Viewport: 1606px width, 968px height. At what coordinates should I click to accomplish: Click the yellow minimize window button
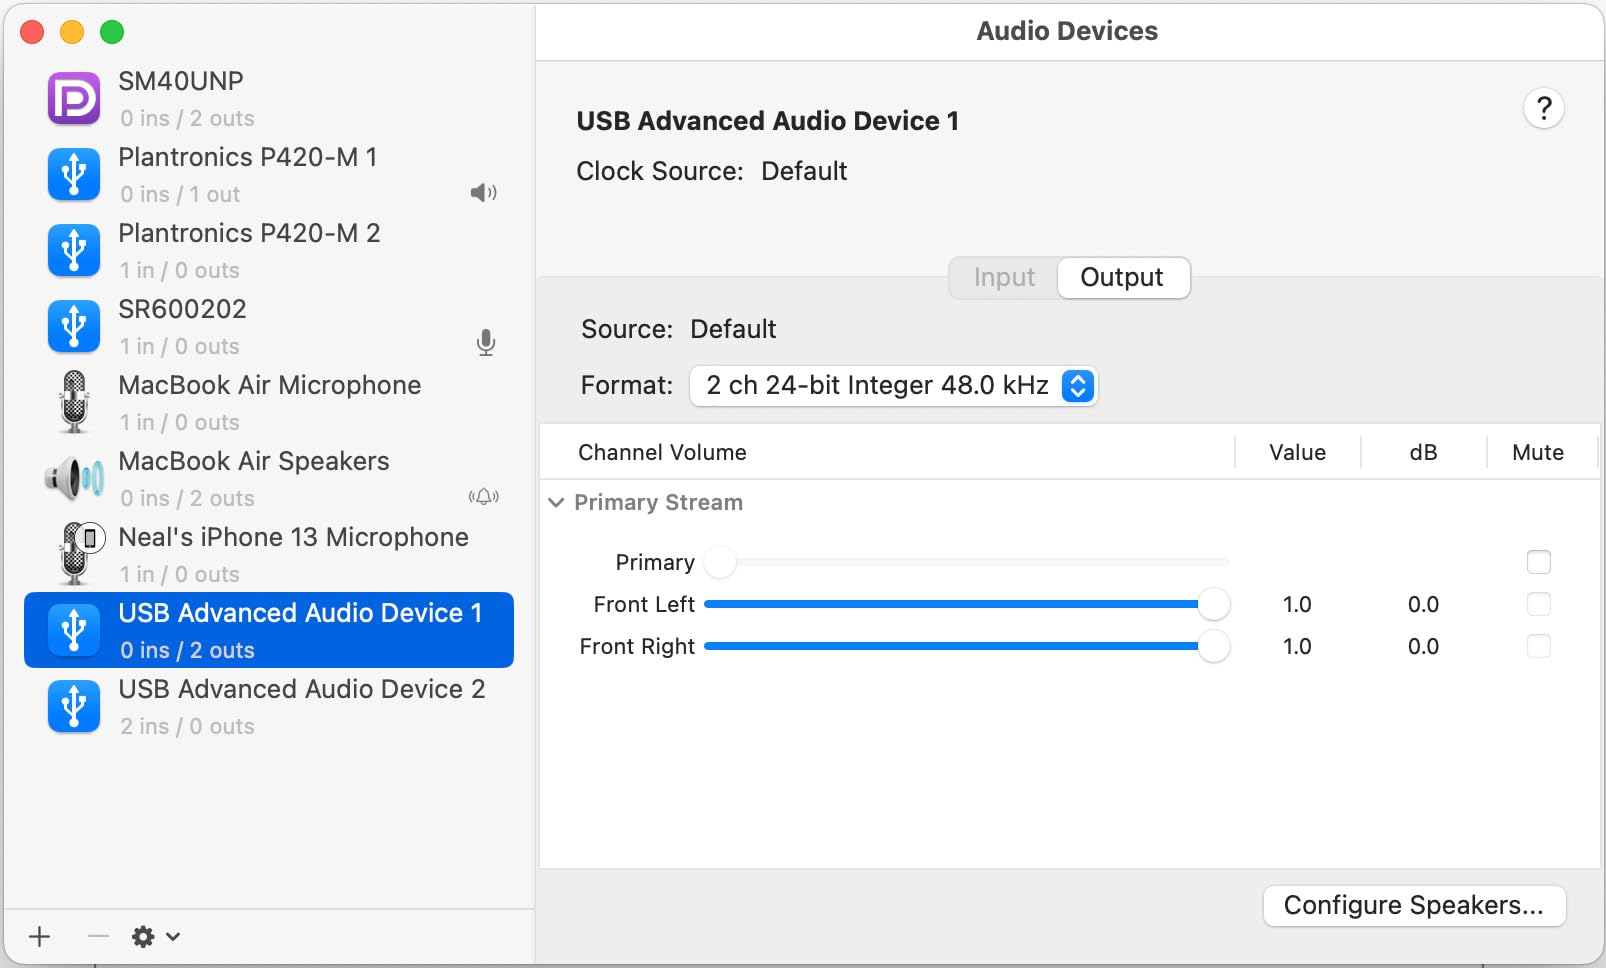(x=72, y=32)
